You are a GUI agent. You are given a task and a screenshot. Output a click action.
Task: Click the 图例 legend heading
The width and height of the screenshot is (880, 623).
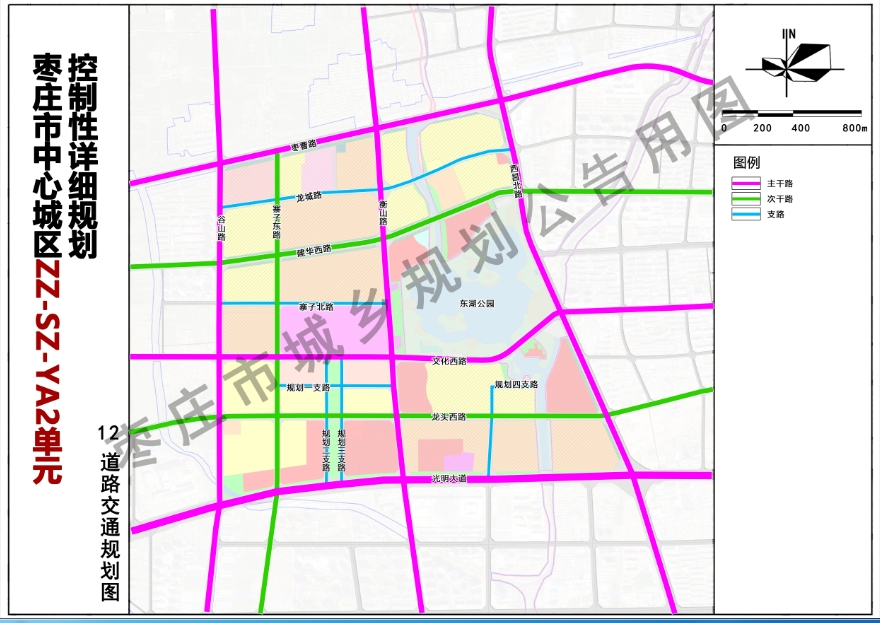coord(746,162)
